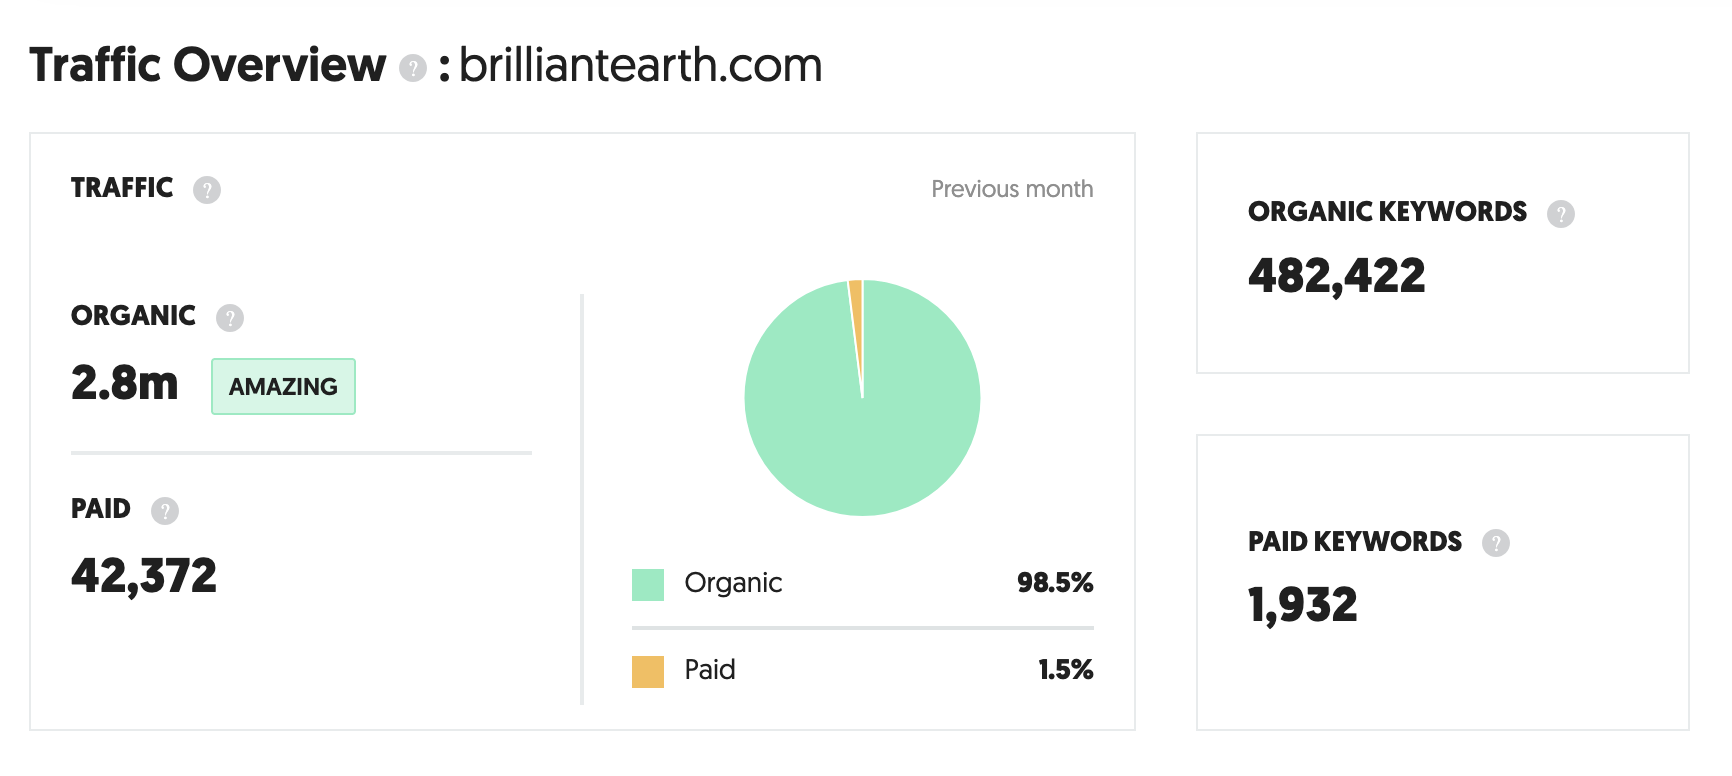Click the 42,372 paid traffic figure

144,576
